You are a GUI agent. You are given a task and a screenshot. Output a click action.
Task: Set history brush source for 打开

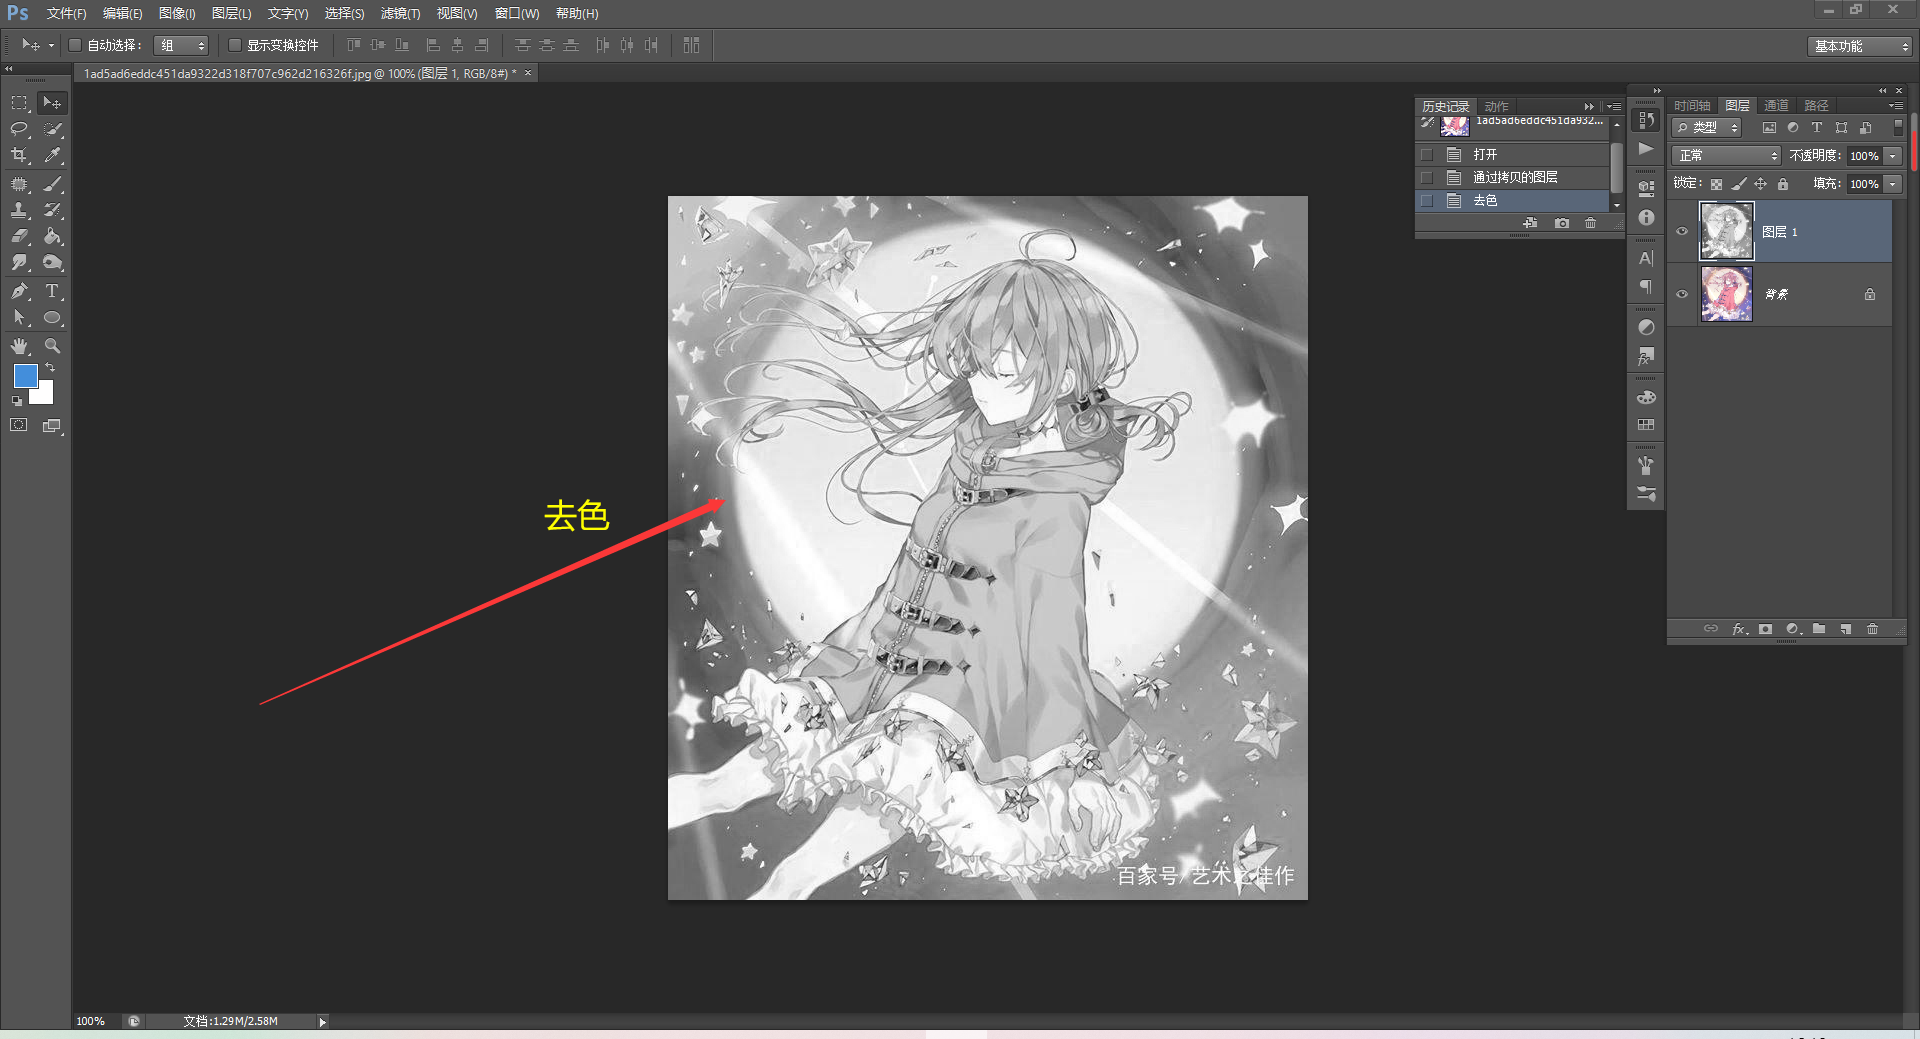(x=1427, y=155)
